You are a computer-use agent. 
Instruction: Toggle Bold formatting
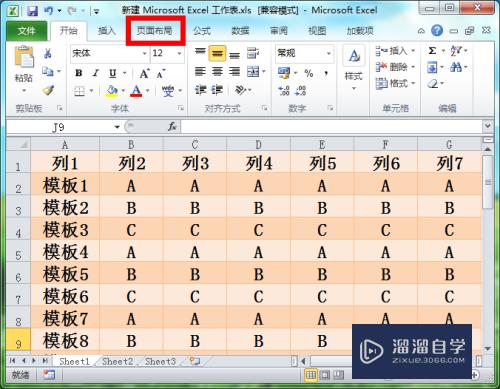point(79,73)
